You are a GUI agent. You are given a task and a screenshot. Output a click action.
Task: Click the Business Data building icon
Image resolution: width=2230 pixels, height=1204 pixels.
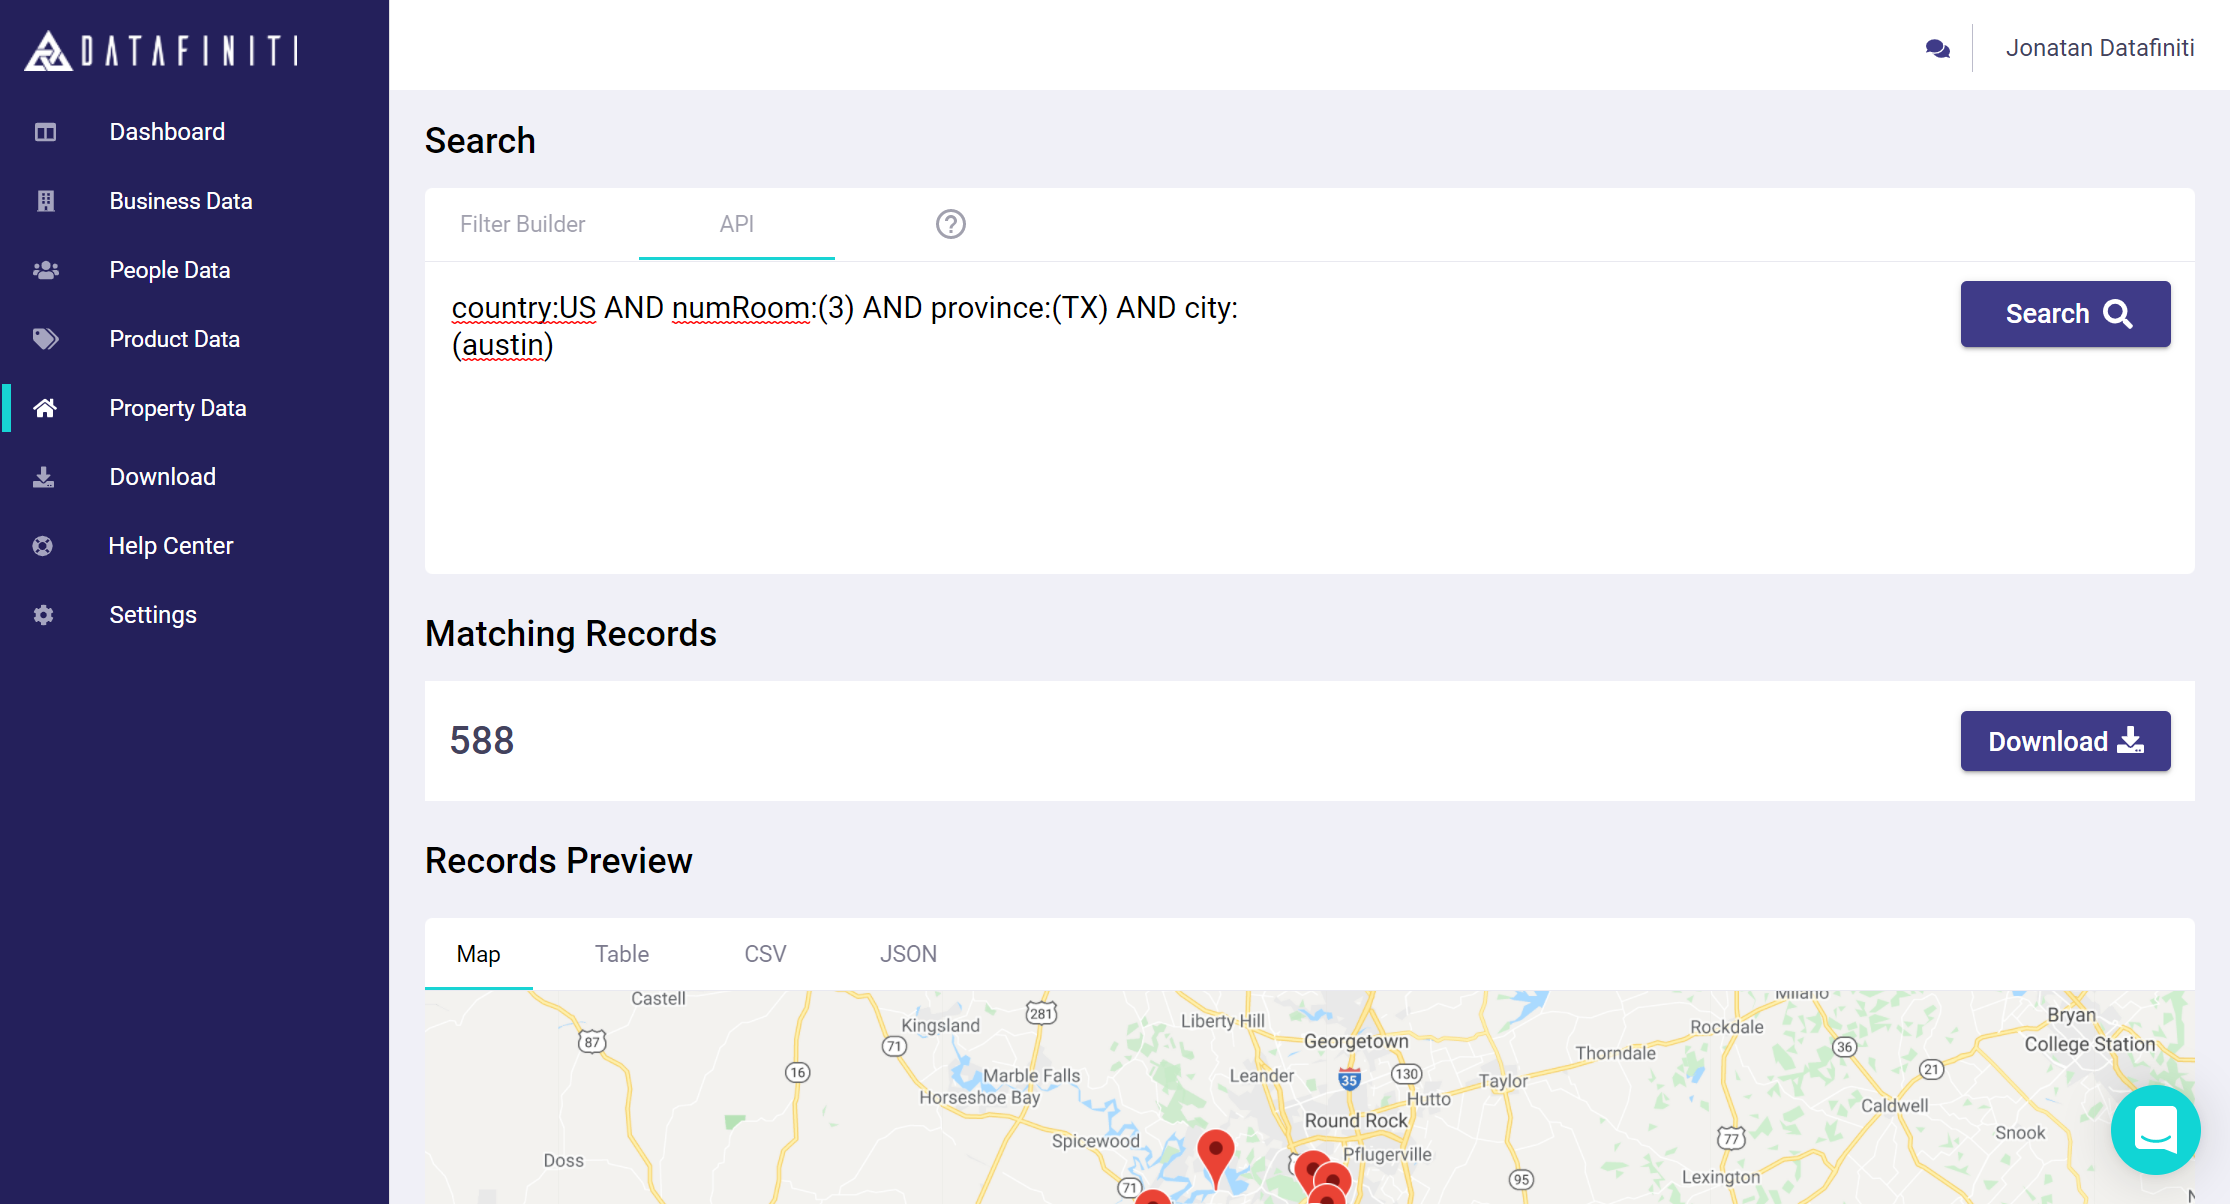(x=45, y=201)
